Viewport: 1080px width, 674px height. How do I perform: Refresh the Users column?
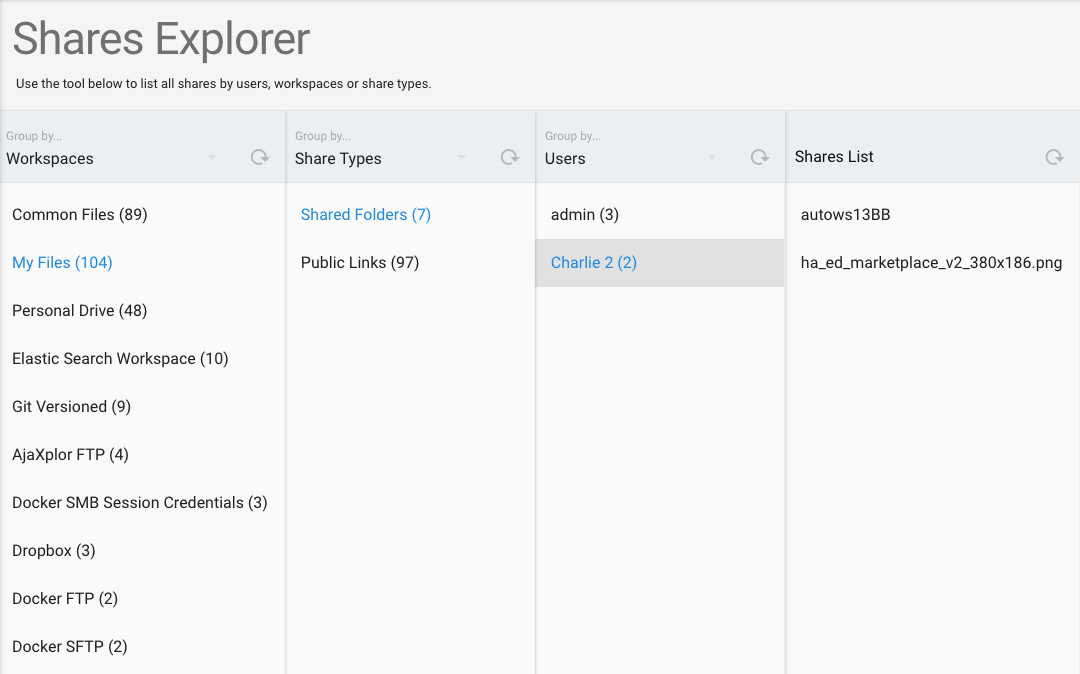pos(760,158)
